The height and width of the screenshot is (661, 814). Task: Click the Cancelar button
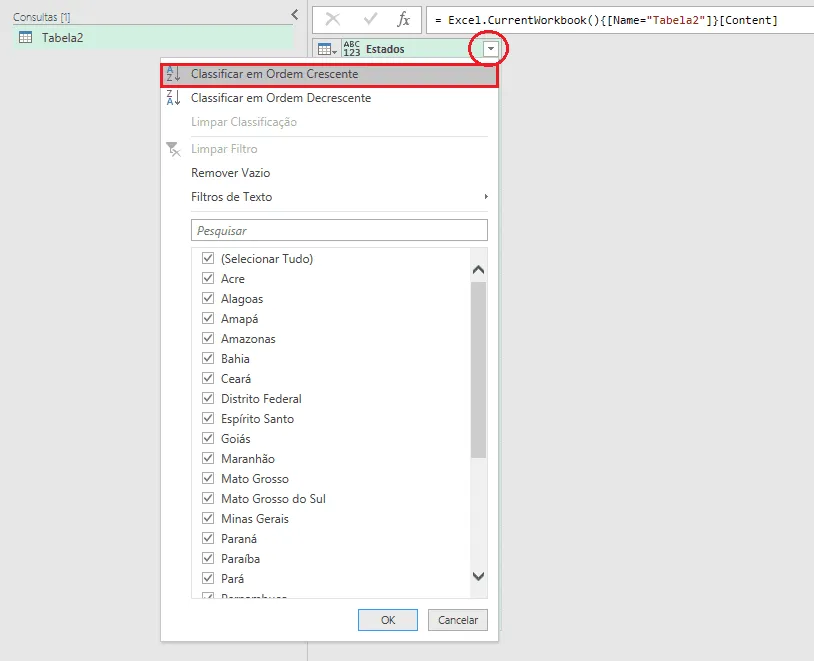click(458, 620)
